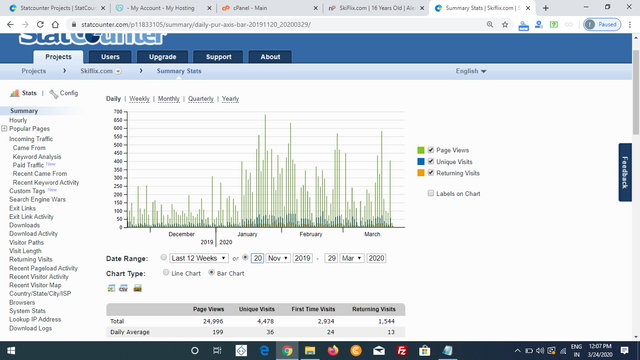Click orange Returning Visits color swatch
This screenshot has width=640, height=360.
pos(421,173)
